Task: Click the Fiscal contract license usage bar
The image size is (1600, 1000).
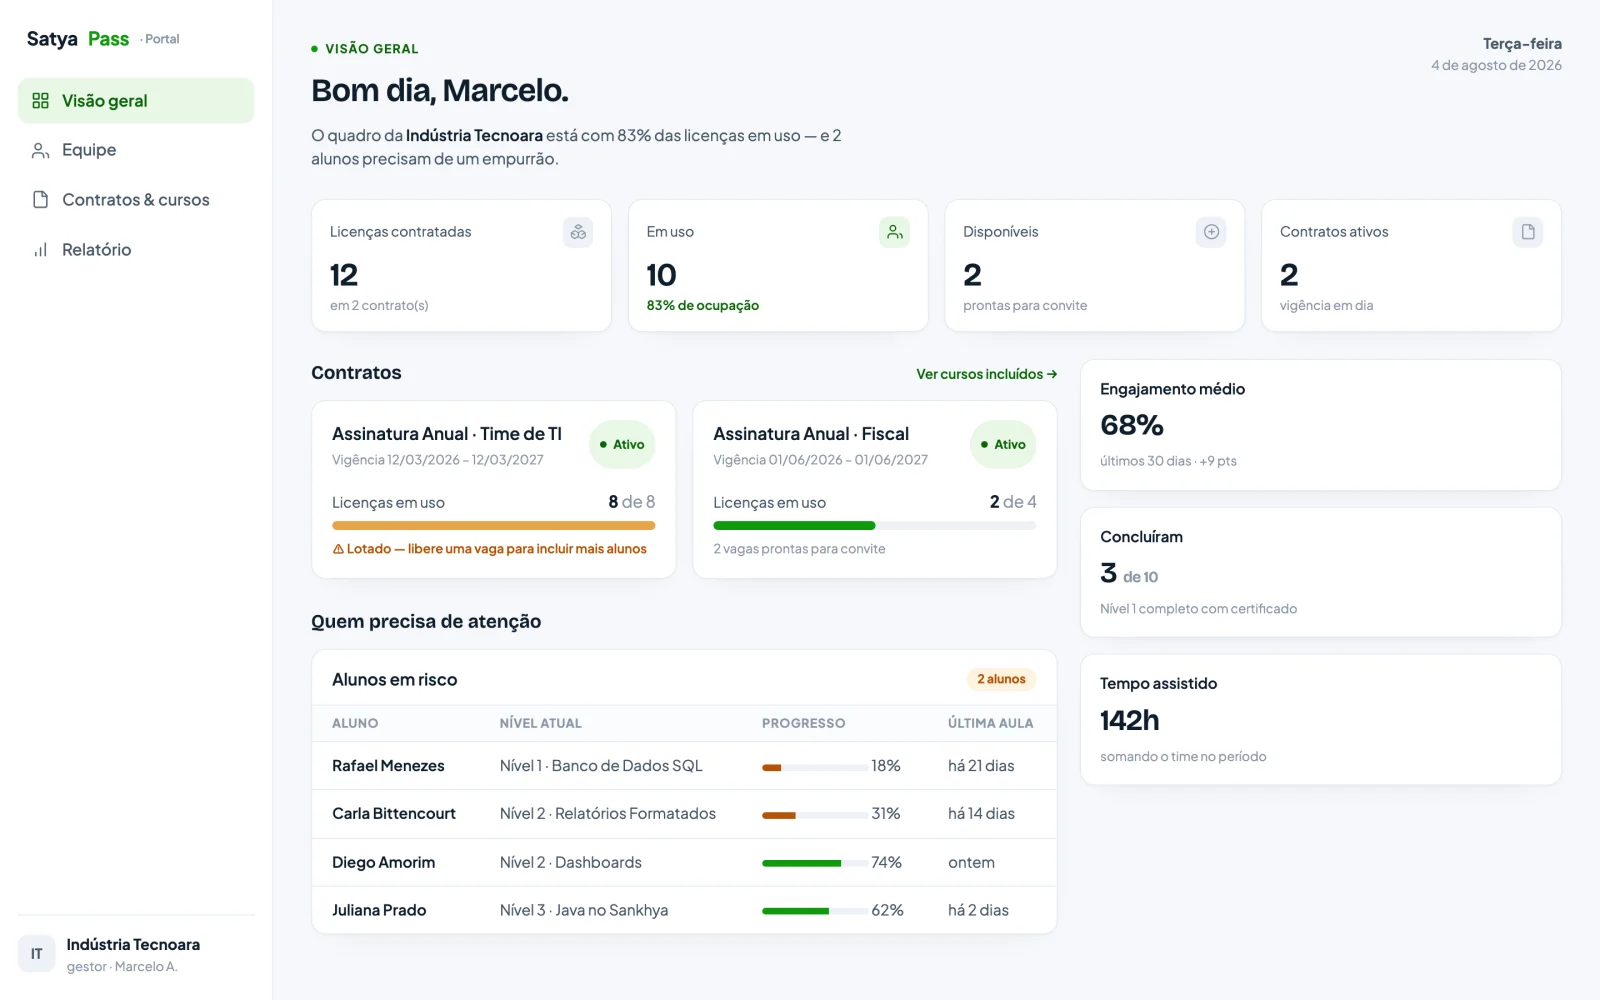Action: coord(875,525)
